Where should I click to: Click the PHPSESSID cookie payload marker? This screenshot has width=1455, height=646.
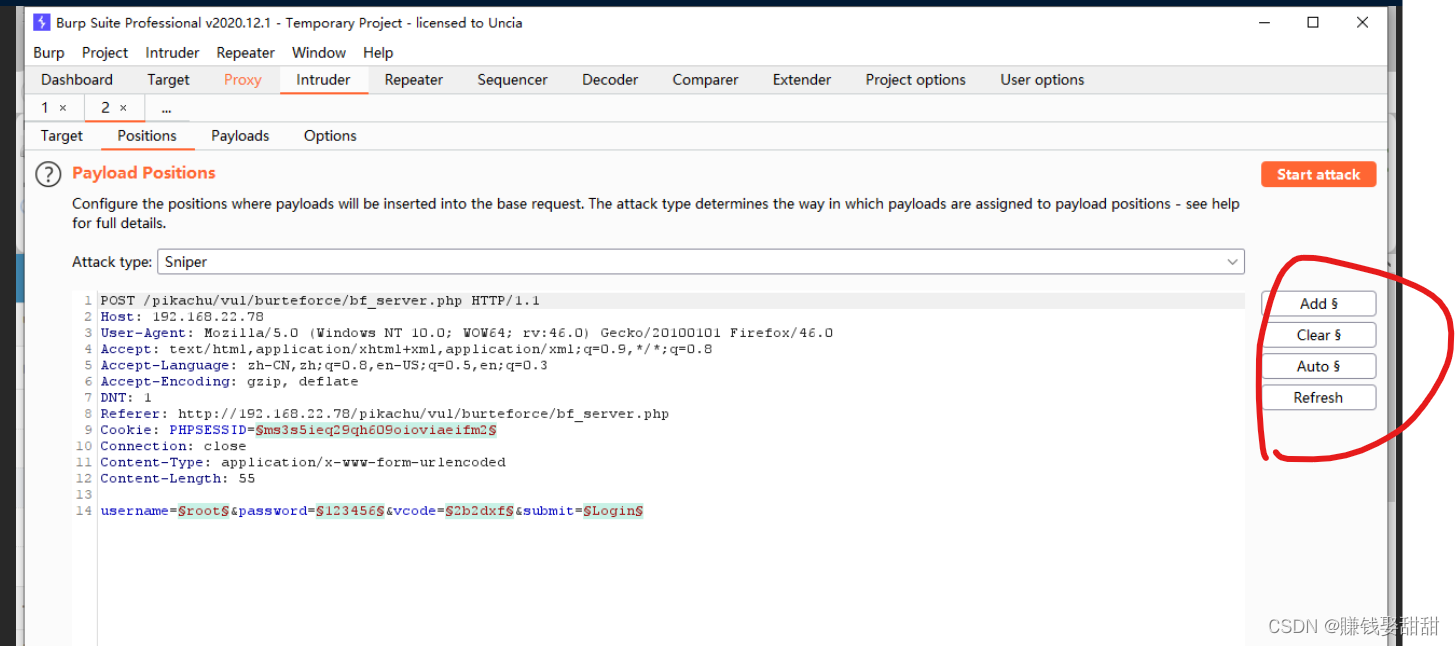376,430
